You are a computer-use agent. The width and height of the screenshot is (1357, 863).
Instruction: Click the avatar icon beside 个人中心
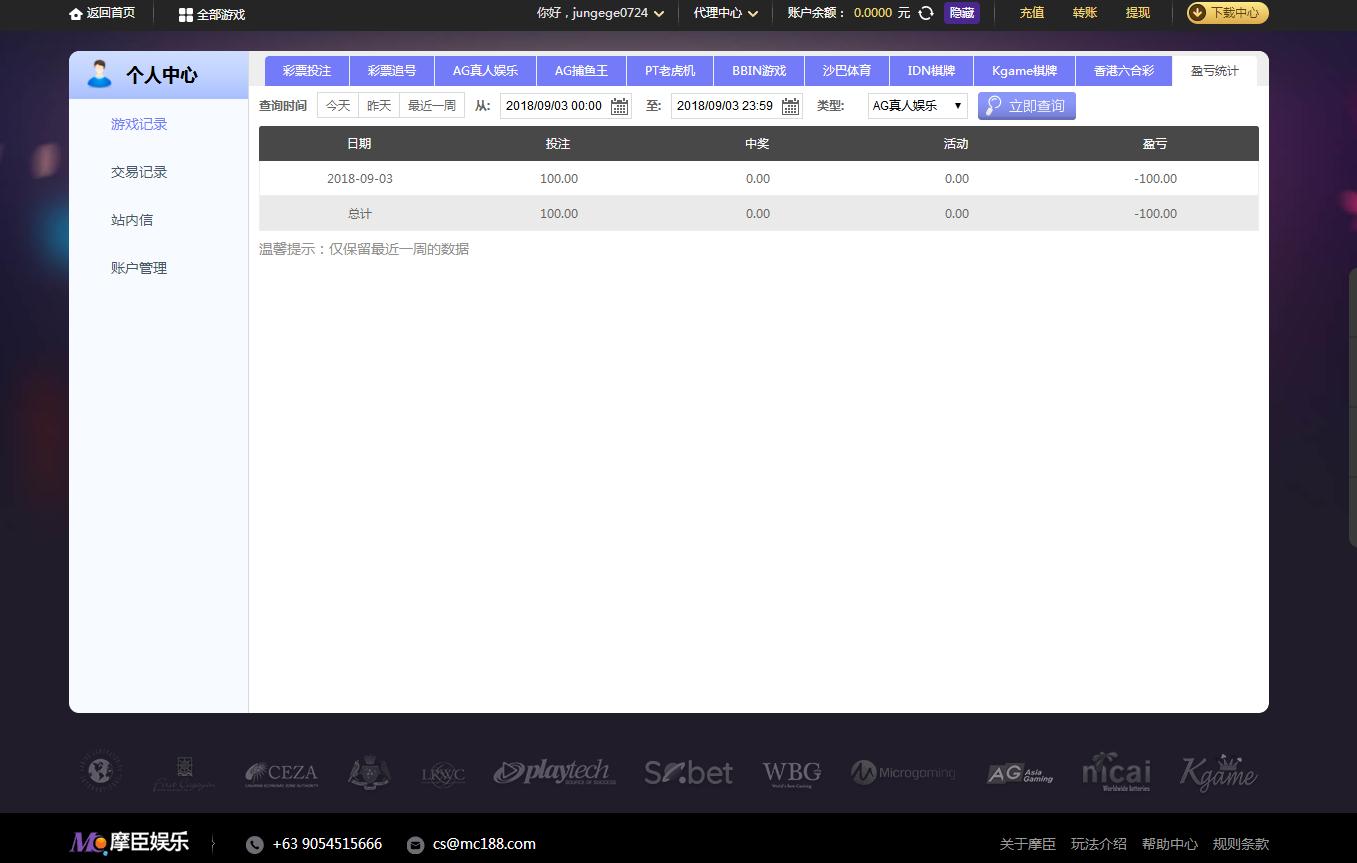coord(98,73)
